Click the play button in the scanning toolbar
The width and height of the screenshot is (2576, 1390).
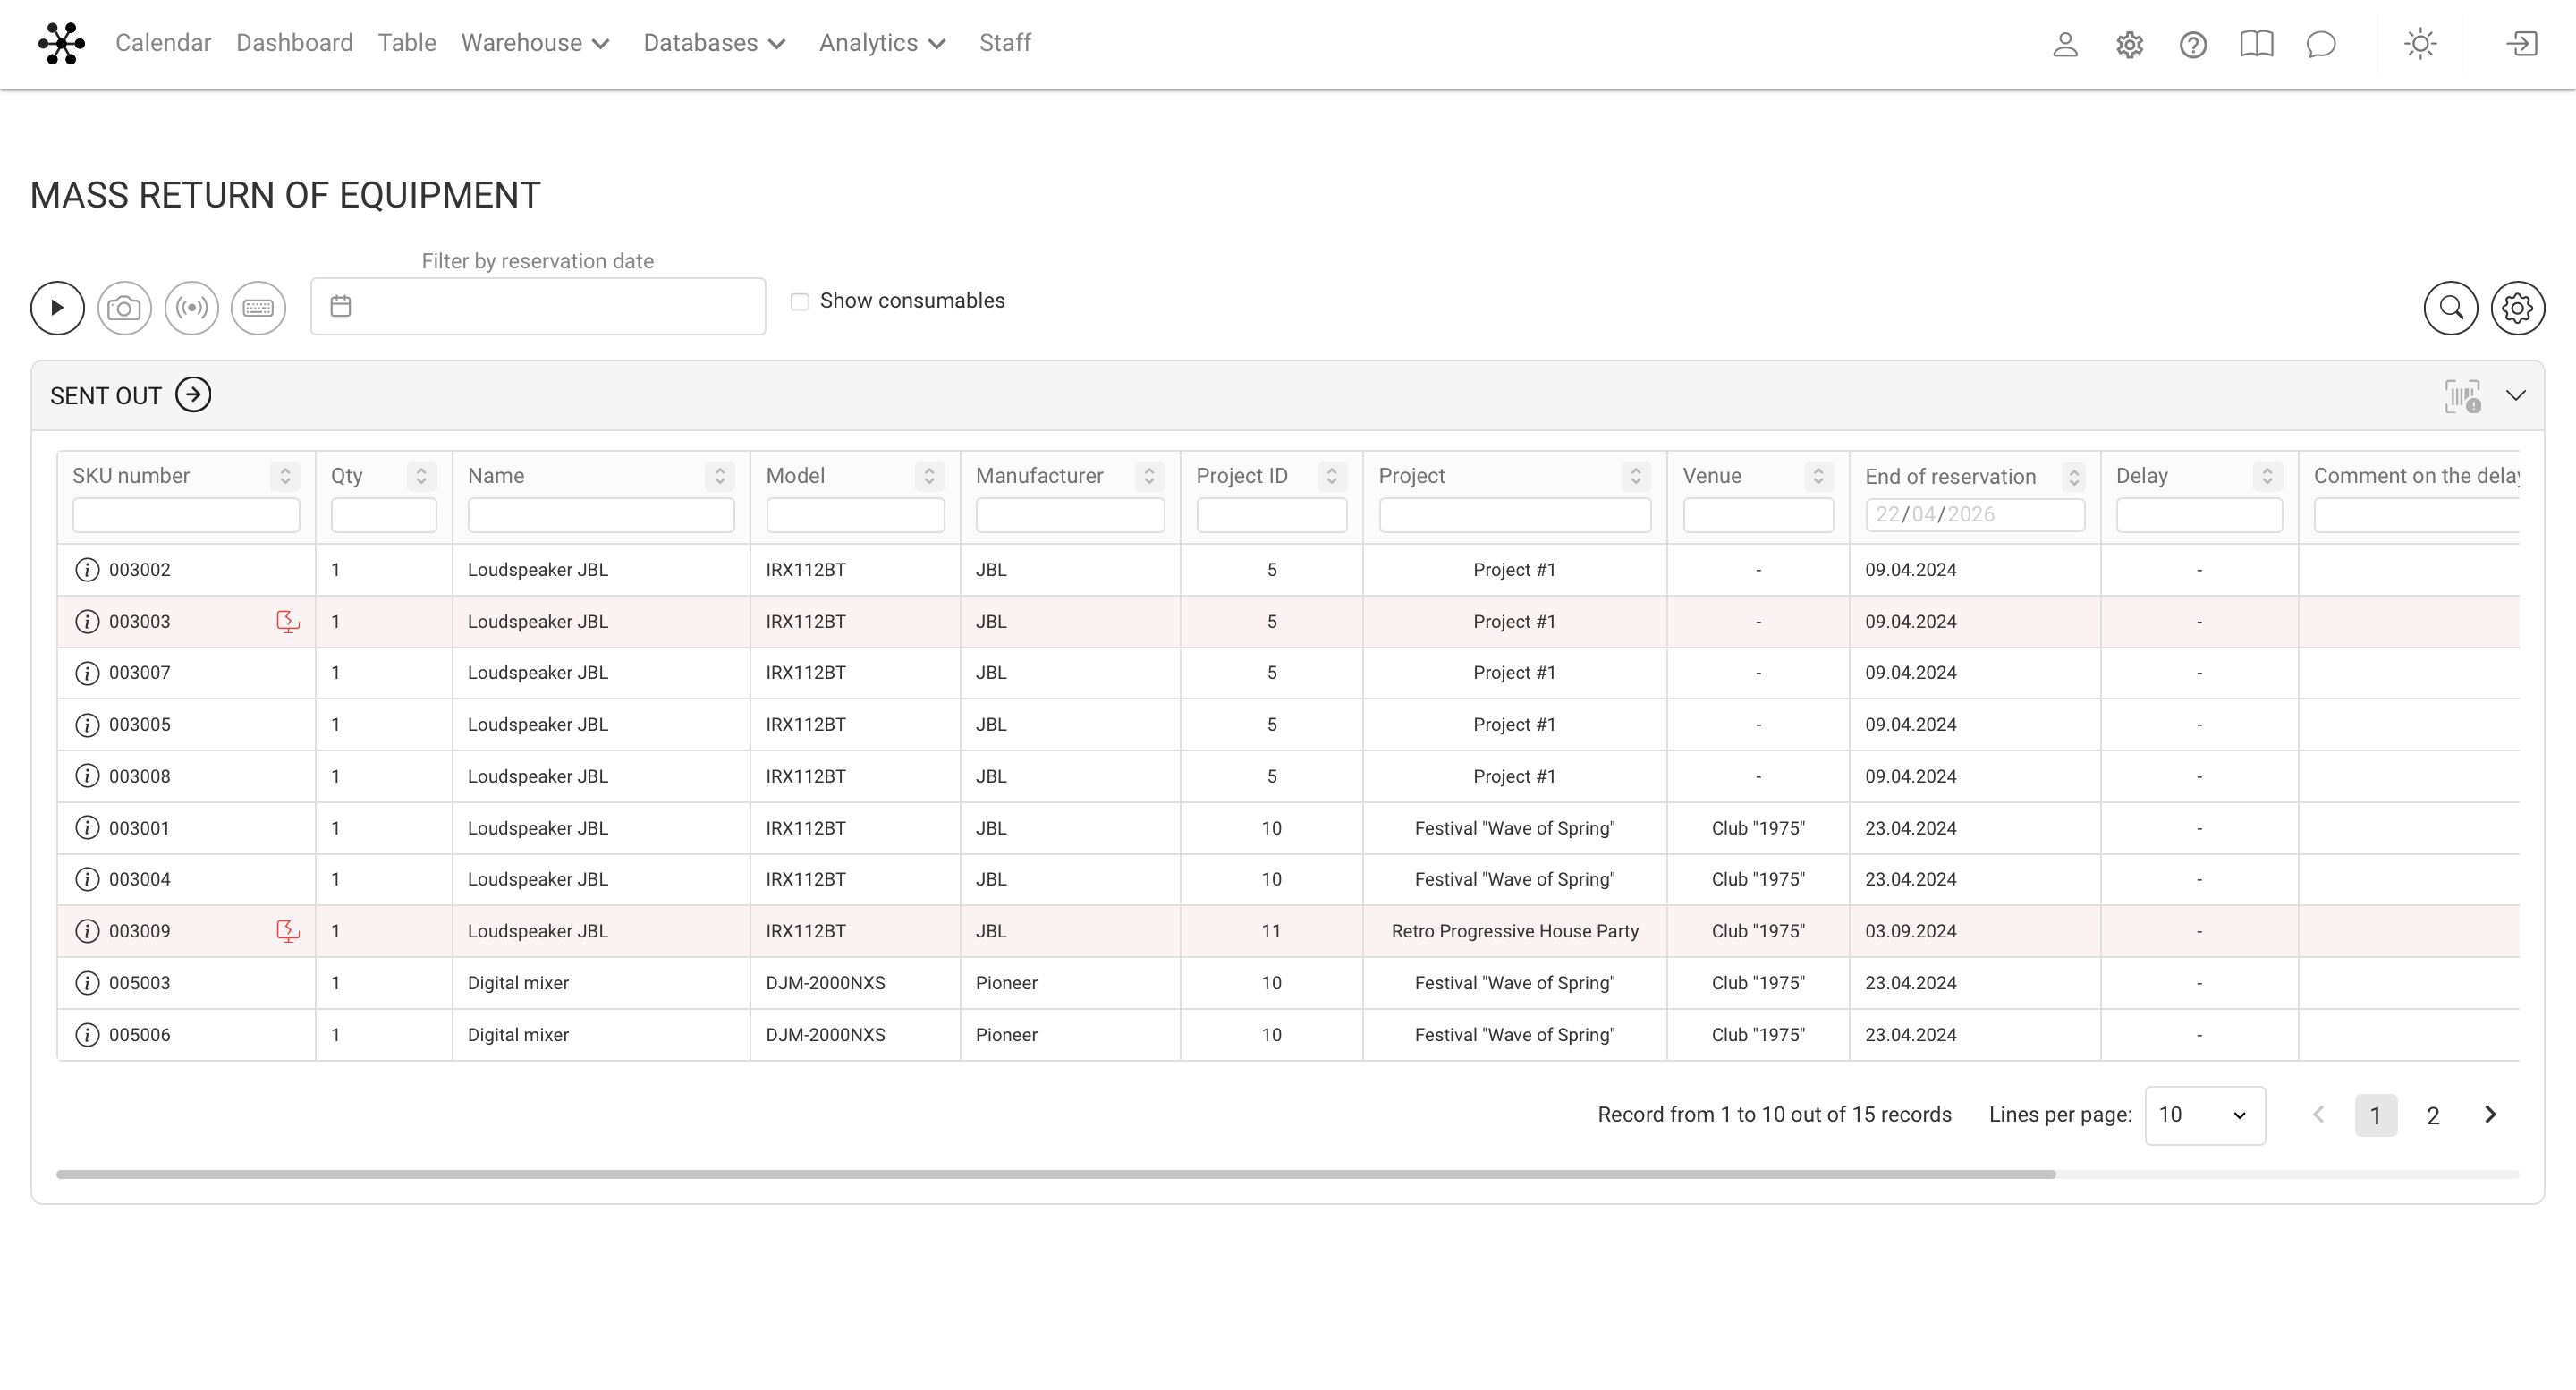[57, 308]
